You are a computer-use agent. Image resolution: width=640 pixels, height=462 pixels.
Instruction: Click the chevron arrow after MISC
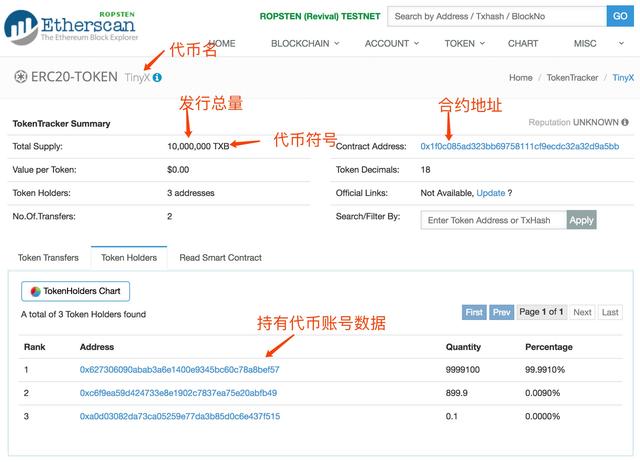(x=621, y=43)
